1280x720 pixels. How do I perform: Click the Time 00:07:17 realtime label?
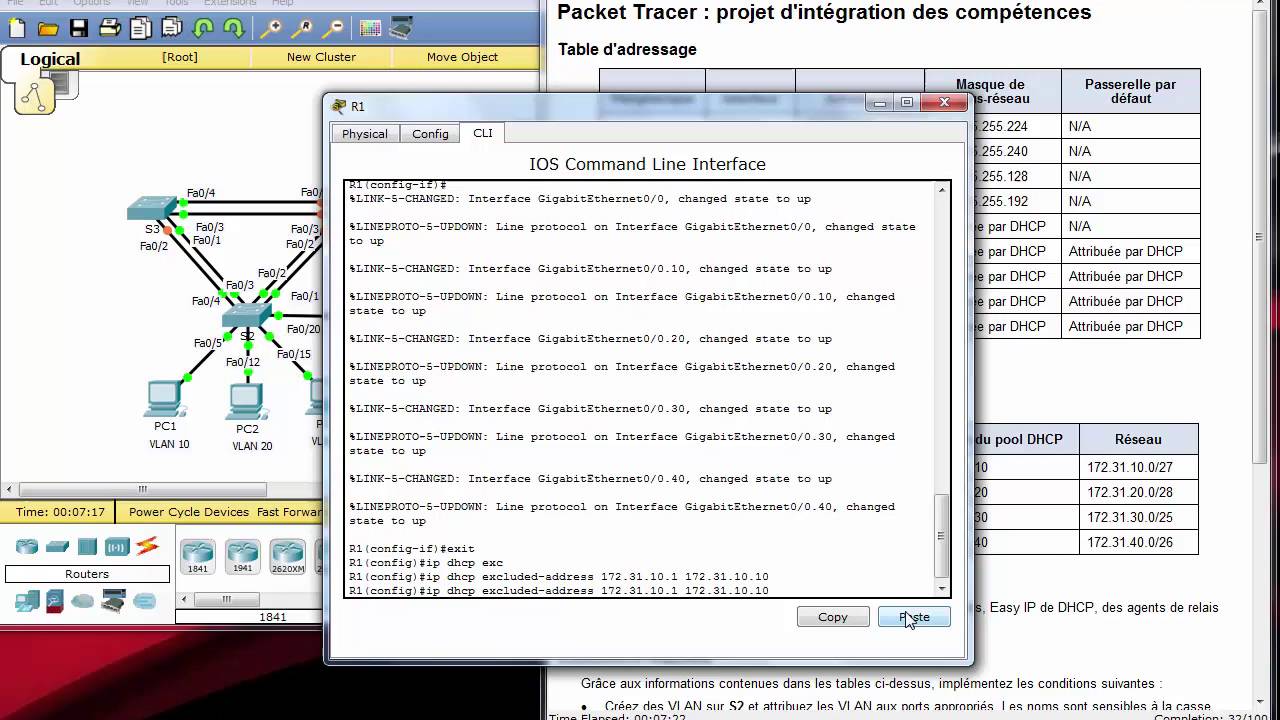(60, 512)
